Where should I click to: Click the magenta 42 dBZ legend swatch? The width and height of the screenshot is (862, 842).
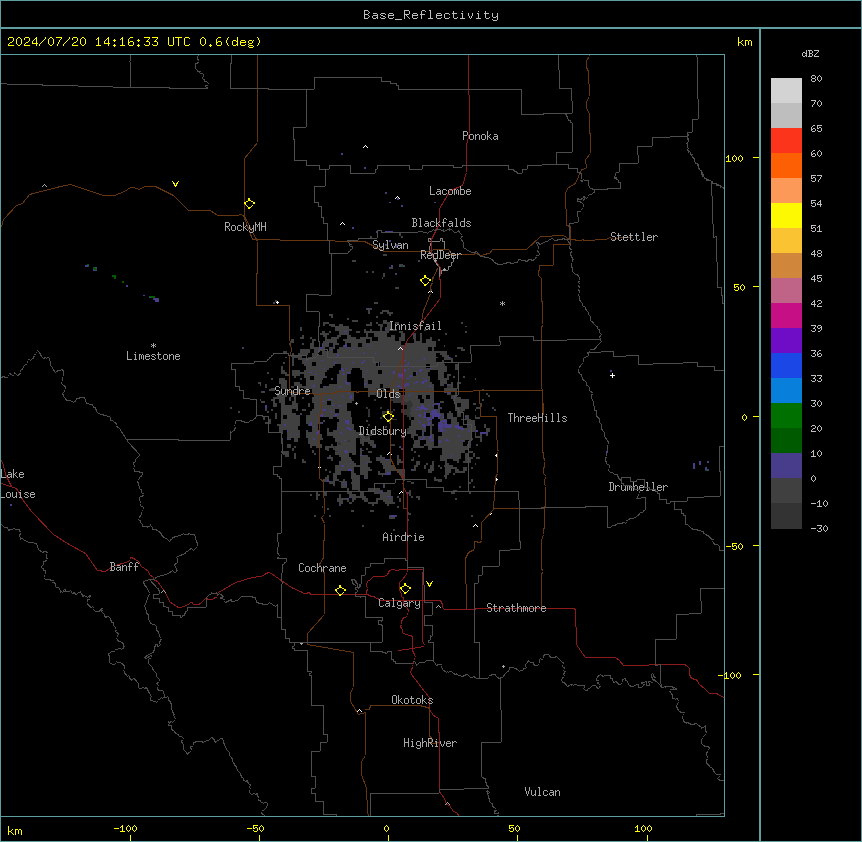tap(786, 315)
